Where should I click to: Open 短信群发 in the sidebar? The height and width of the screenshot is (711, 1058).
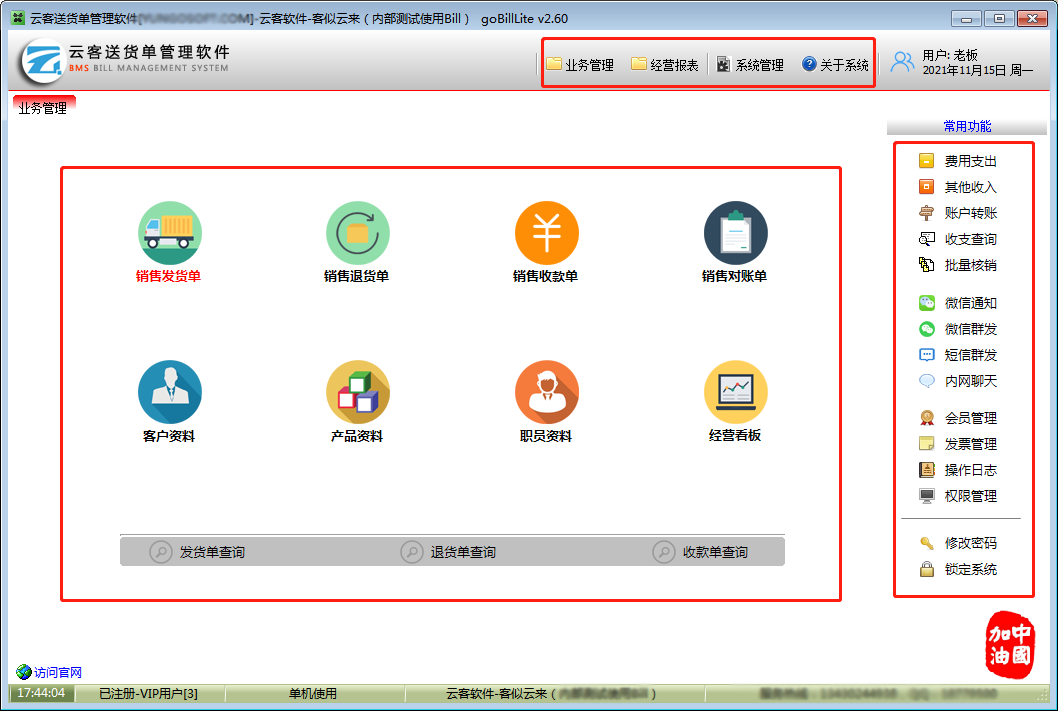tap(957, 355)
